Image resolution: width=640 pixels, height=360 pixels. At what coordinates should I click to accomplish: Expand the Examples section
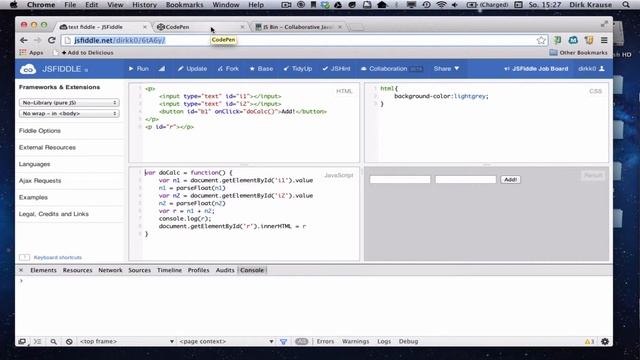[x=33, y=197]
